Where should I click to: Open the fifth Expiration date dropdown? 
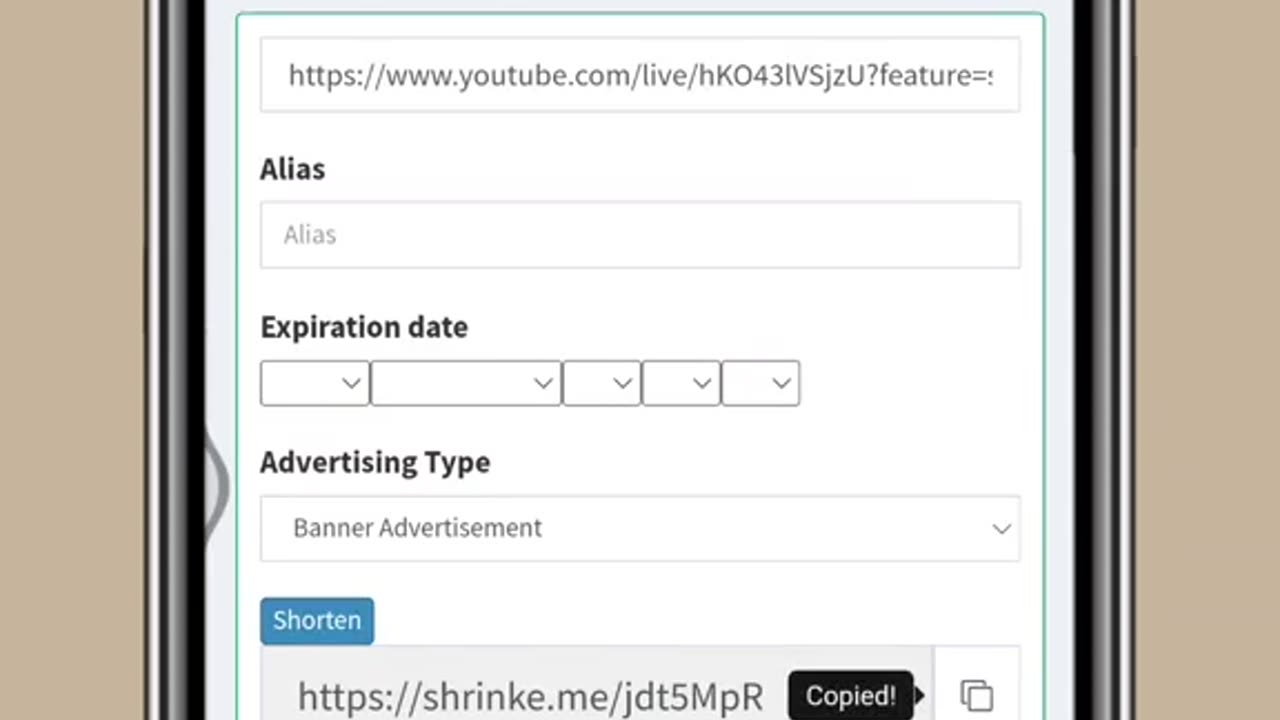click(760, 383)
